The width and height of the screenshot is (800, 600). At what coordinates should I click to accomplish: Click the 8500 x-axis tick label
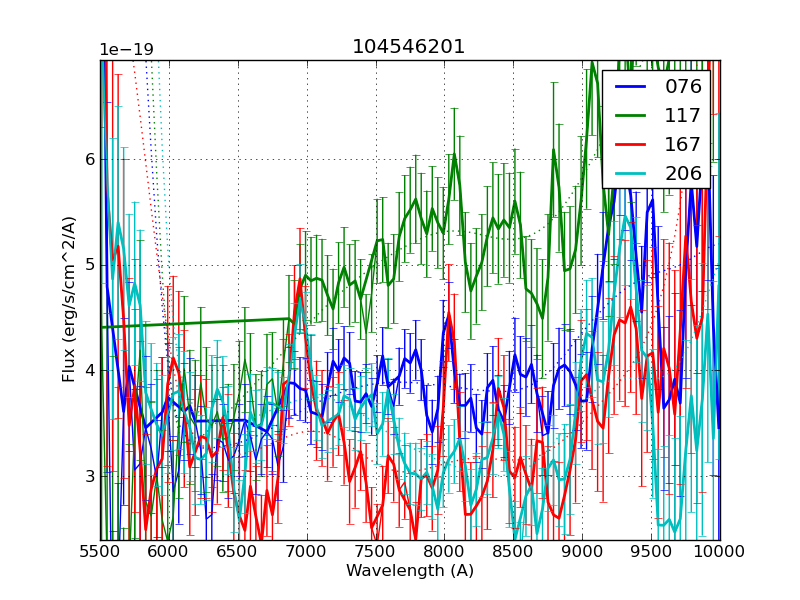pos(514,551)
